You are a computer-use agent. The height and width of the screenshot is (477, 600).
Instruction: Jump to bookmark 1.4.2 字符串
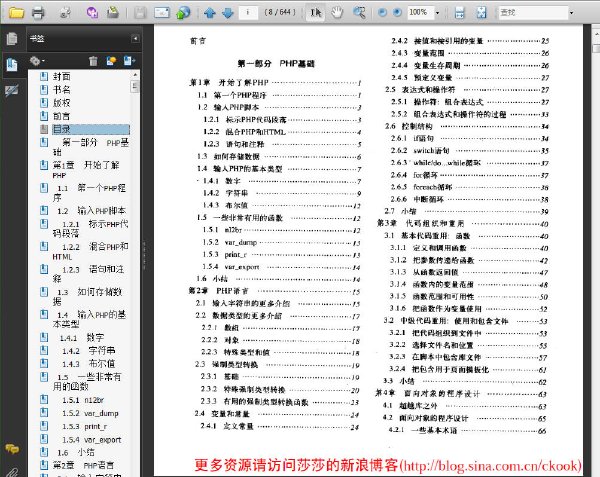tap(89, 351)
